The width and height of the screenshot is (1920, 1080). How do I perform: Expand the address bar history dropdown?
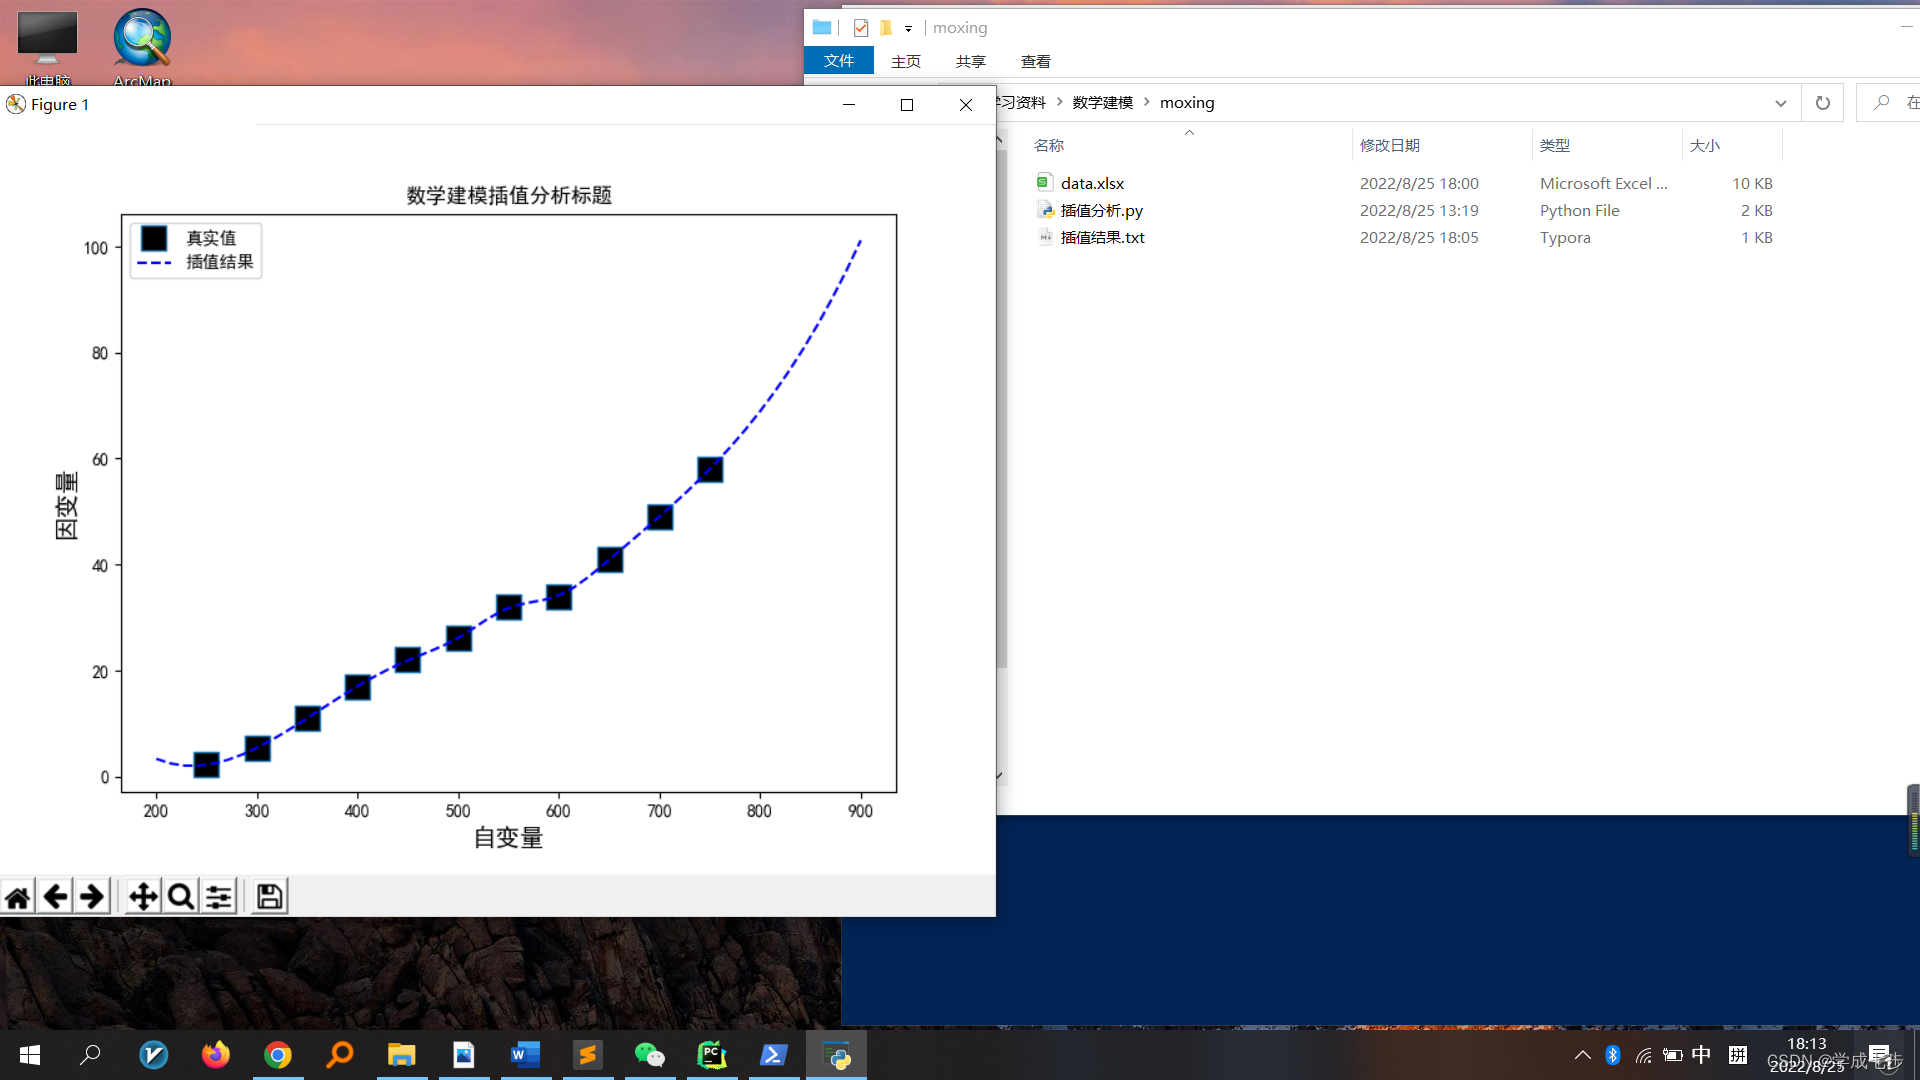(1780, 103)
